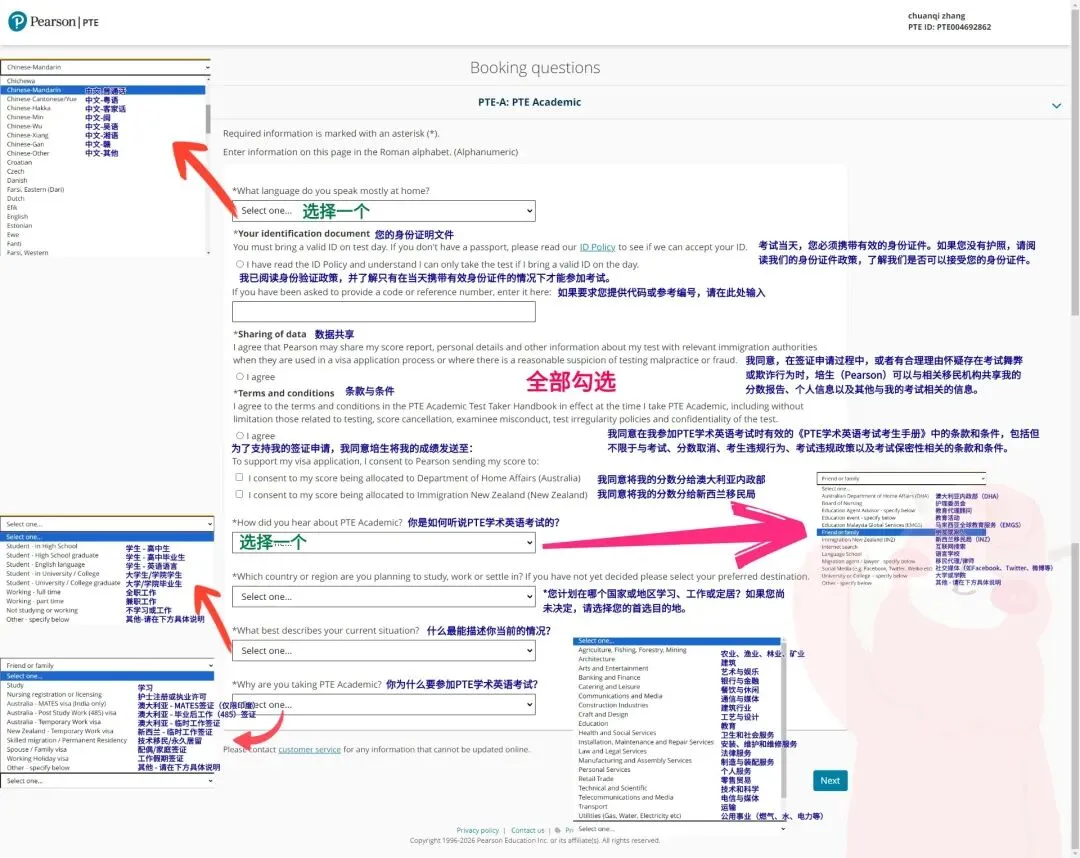Choose Chinese-Other in the language list
Screen dimensions: 1080x858
[28, 153]
